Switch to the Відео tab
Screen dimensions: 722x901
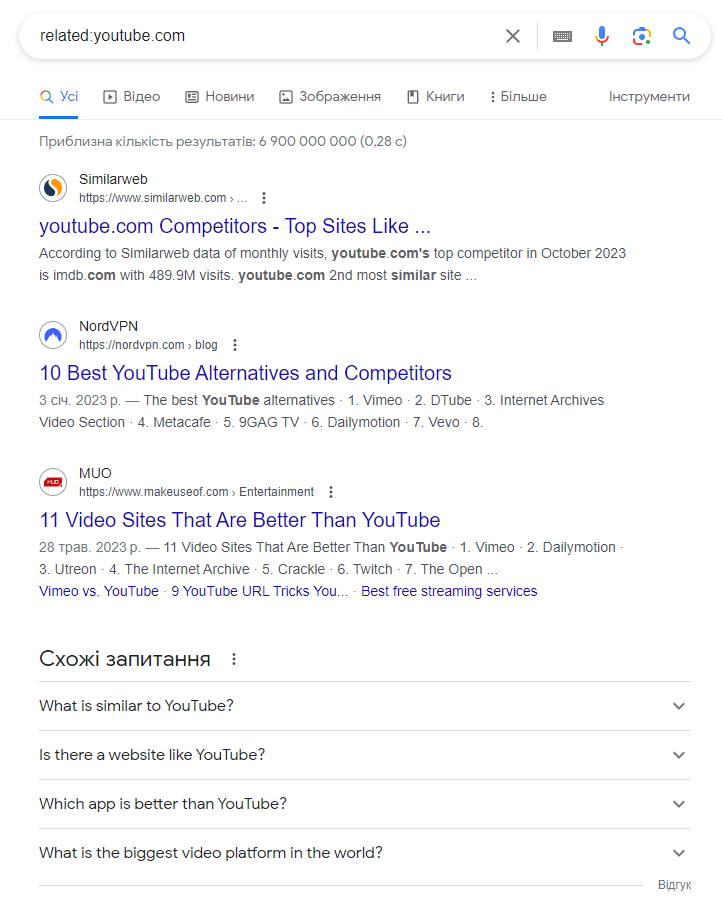132,97
